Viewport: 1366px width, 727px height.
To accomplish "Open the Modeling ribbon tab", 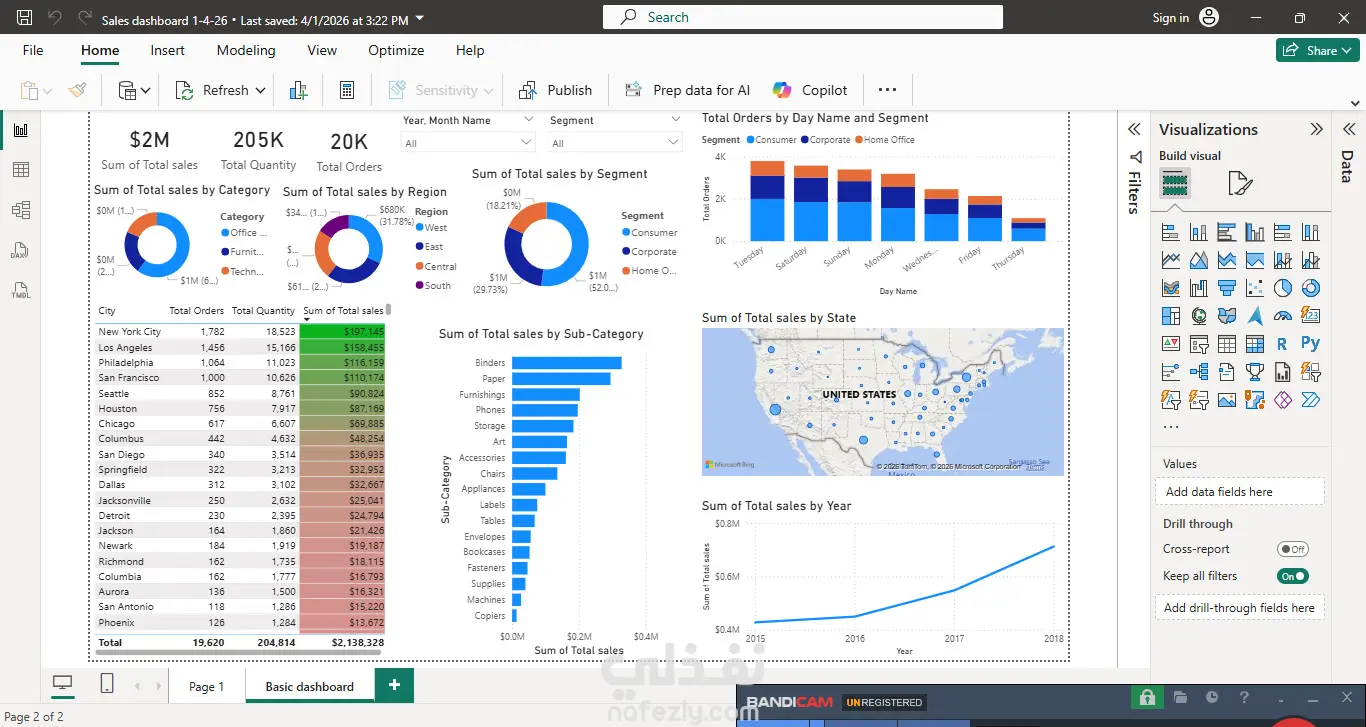I will coord(246,50).
